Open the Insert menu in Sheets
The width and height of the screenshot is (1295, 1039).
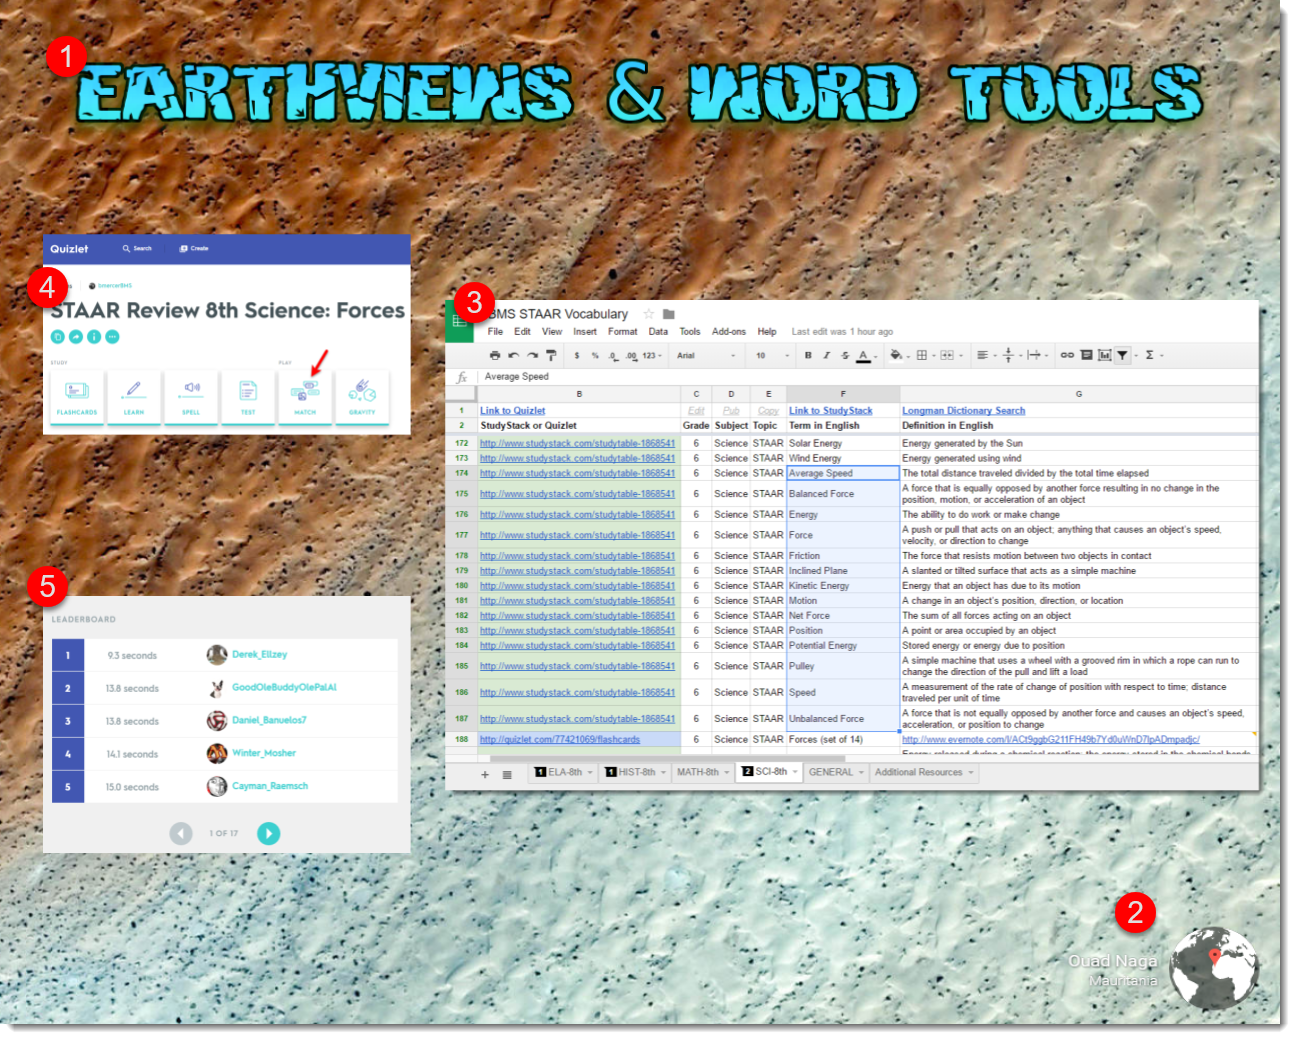click(x=585, y=332)
